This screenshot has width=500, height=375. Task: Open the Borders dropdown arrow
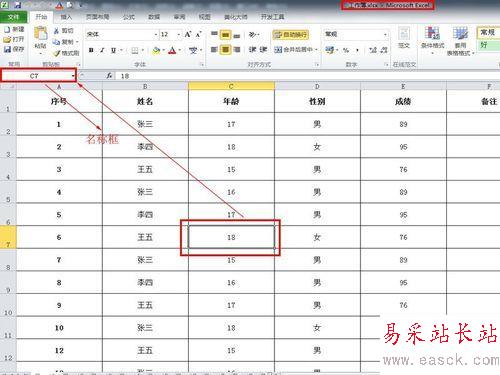(142, 50)
